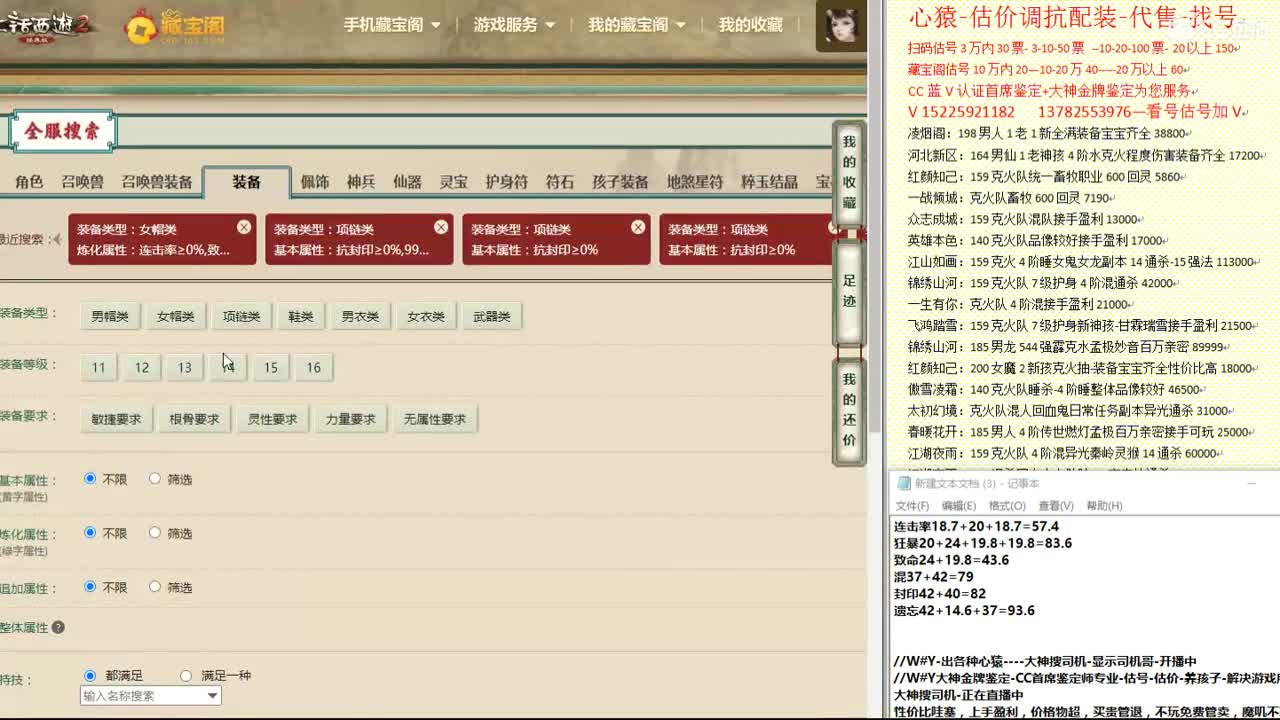1280x720 pixels.
Task: Switch to the 召唤兽 tab
Action: [x=82, y=182]
